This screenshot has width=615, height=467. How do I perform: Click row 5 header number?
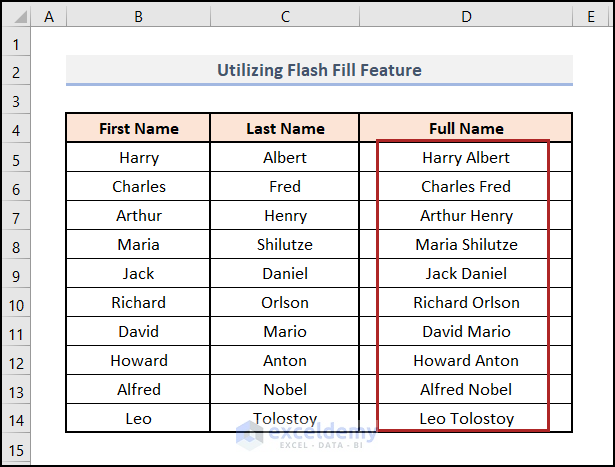coord(17,158)
